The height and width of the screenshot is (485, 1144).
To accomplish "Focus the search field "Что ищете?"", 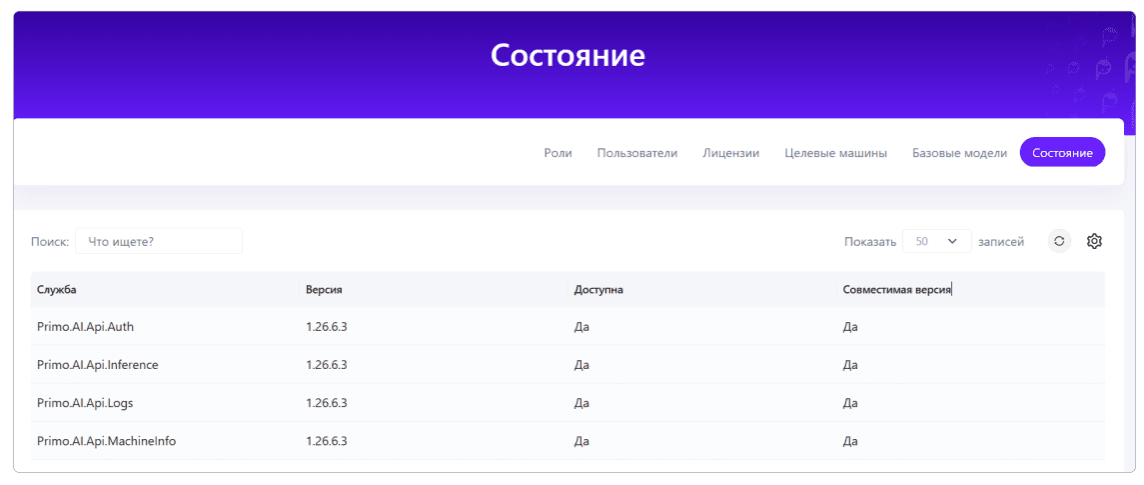I will (x=158, y=241).
